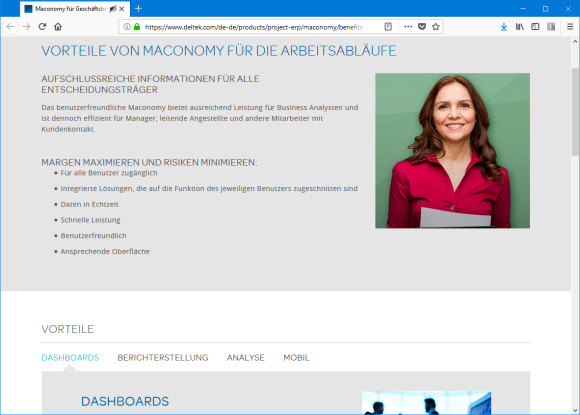This screenshot has width=580, height=415.
Task: Click bullet 'Benutzerfreundlich'
Action: [x=93, y=236]
